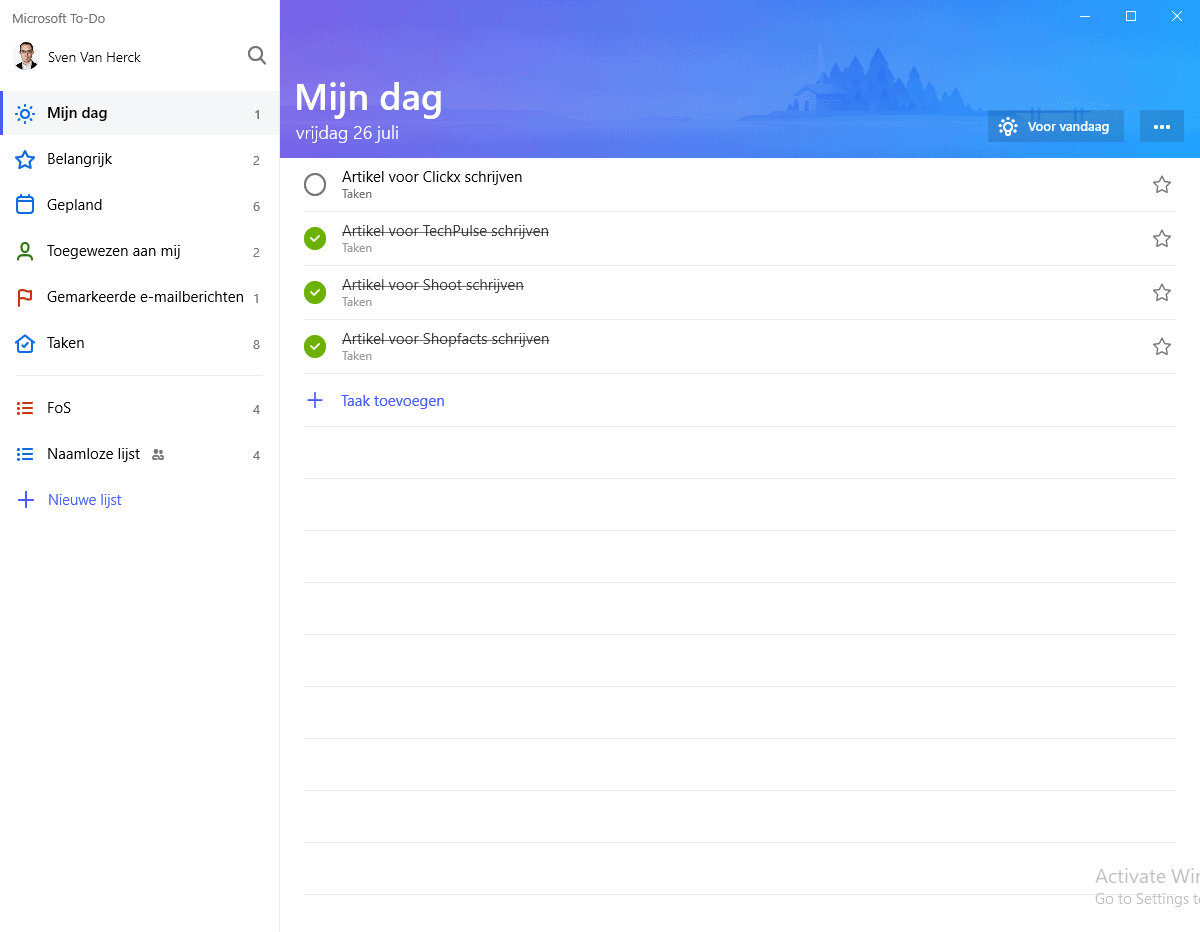
Task: Click the Gemarkeerde e-mailberichten flag icon
Action: [25, 298]
